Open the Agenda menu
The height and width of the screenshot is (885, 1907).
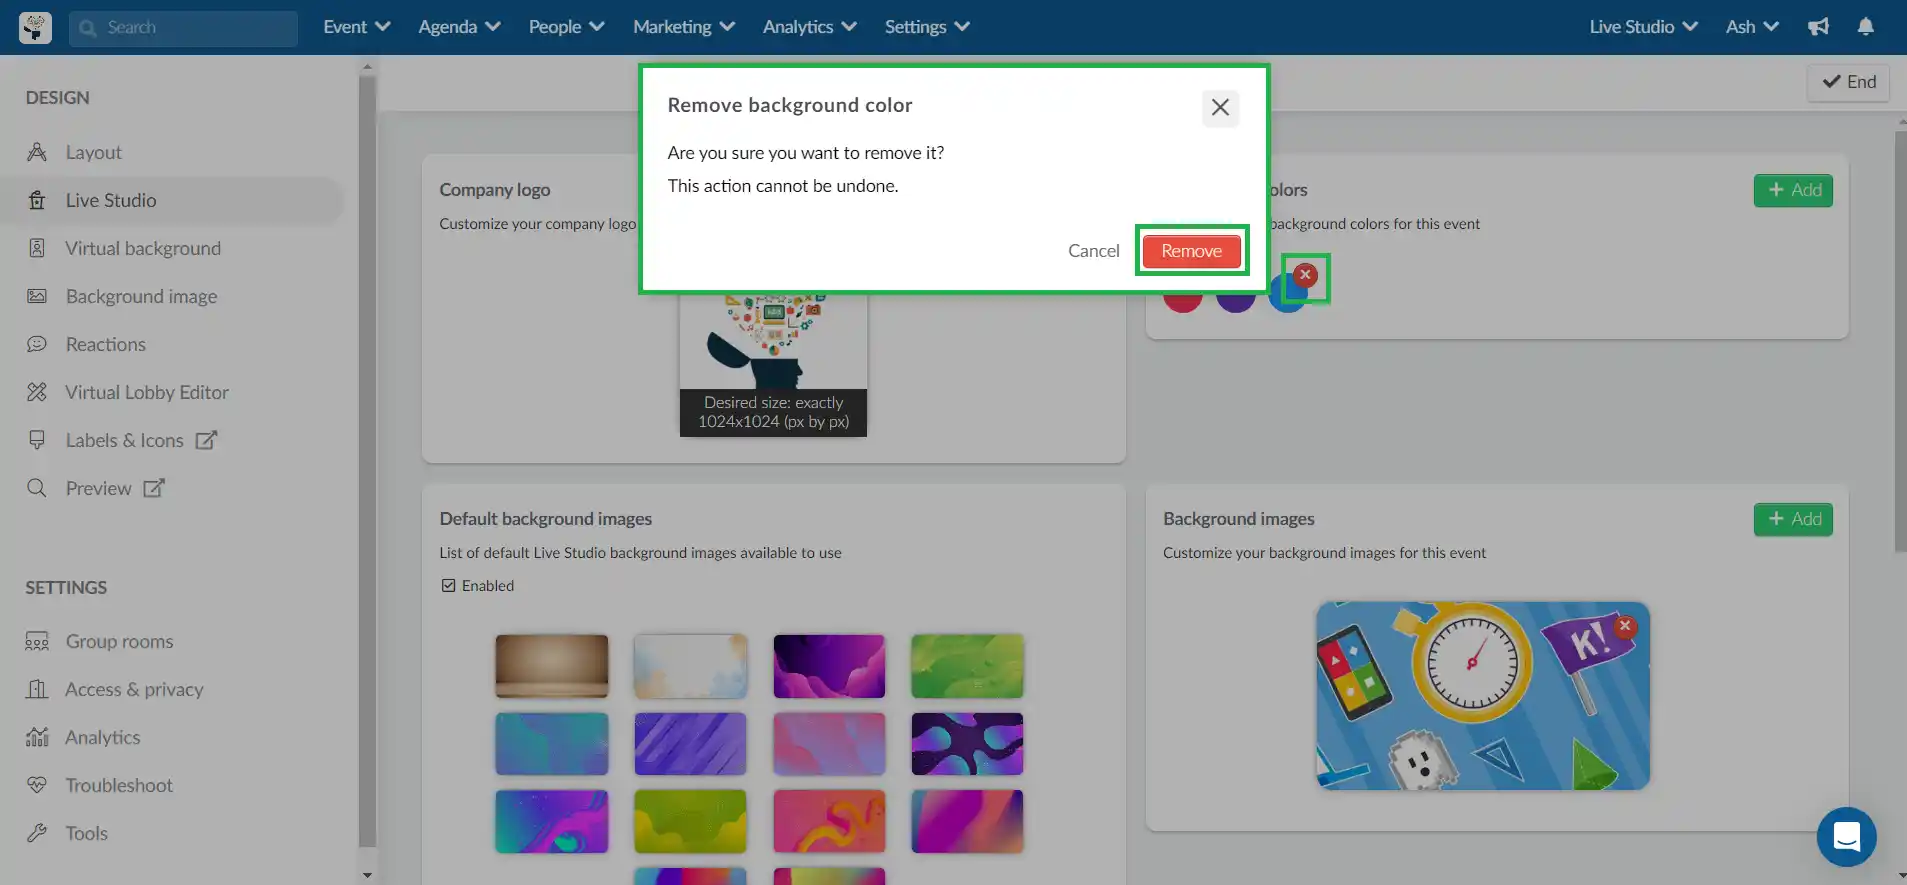459,27
